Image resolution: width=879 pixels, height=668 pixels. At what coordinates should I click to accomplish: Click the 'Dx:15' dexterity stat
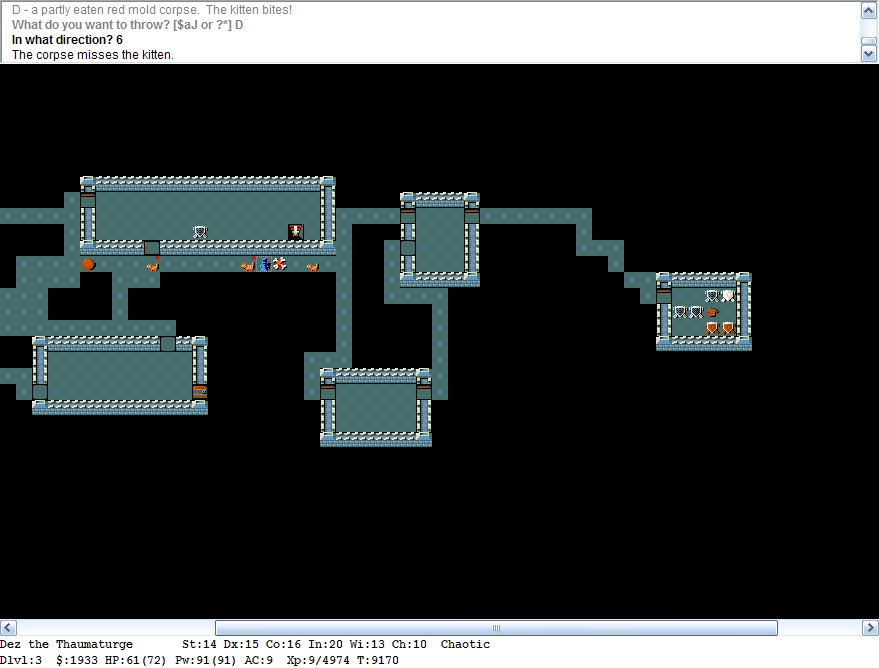point(241,644)
